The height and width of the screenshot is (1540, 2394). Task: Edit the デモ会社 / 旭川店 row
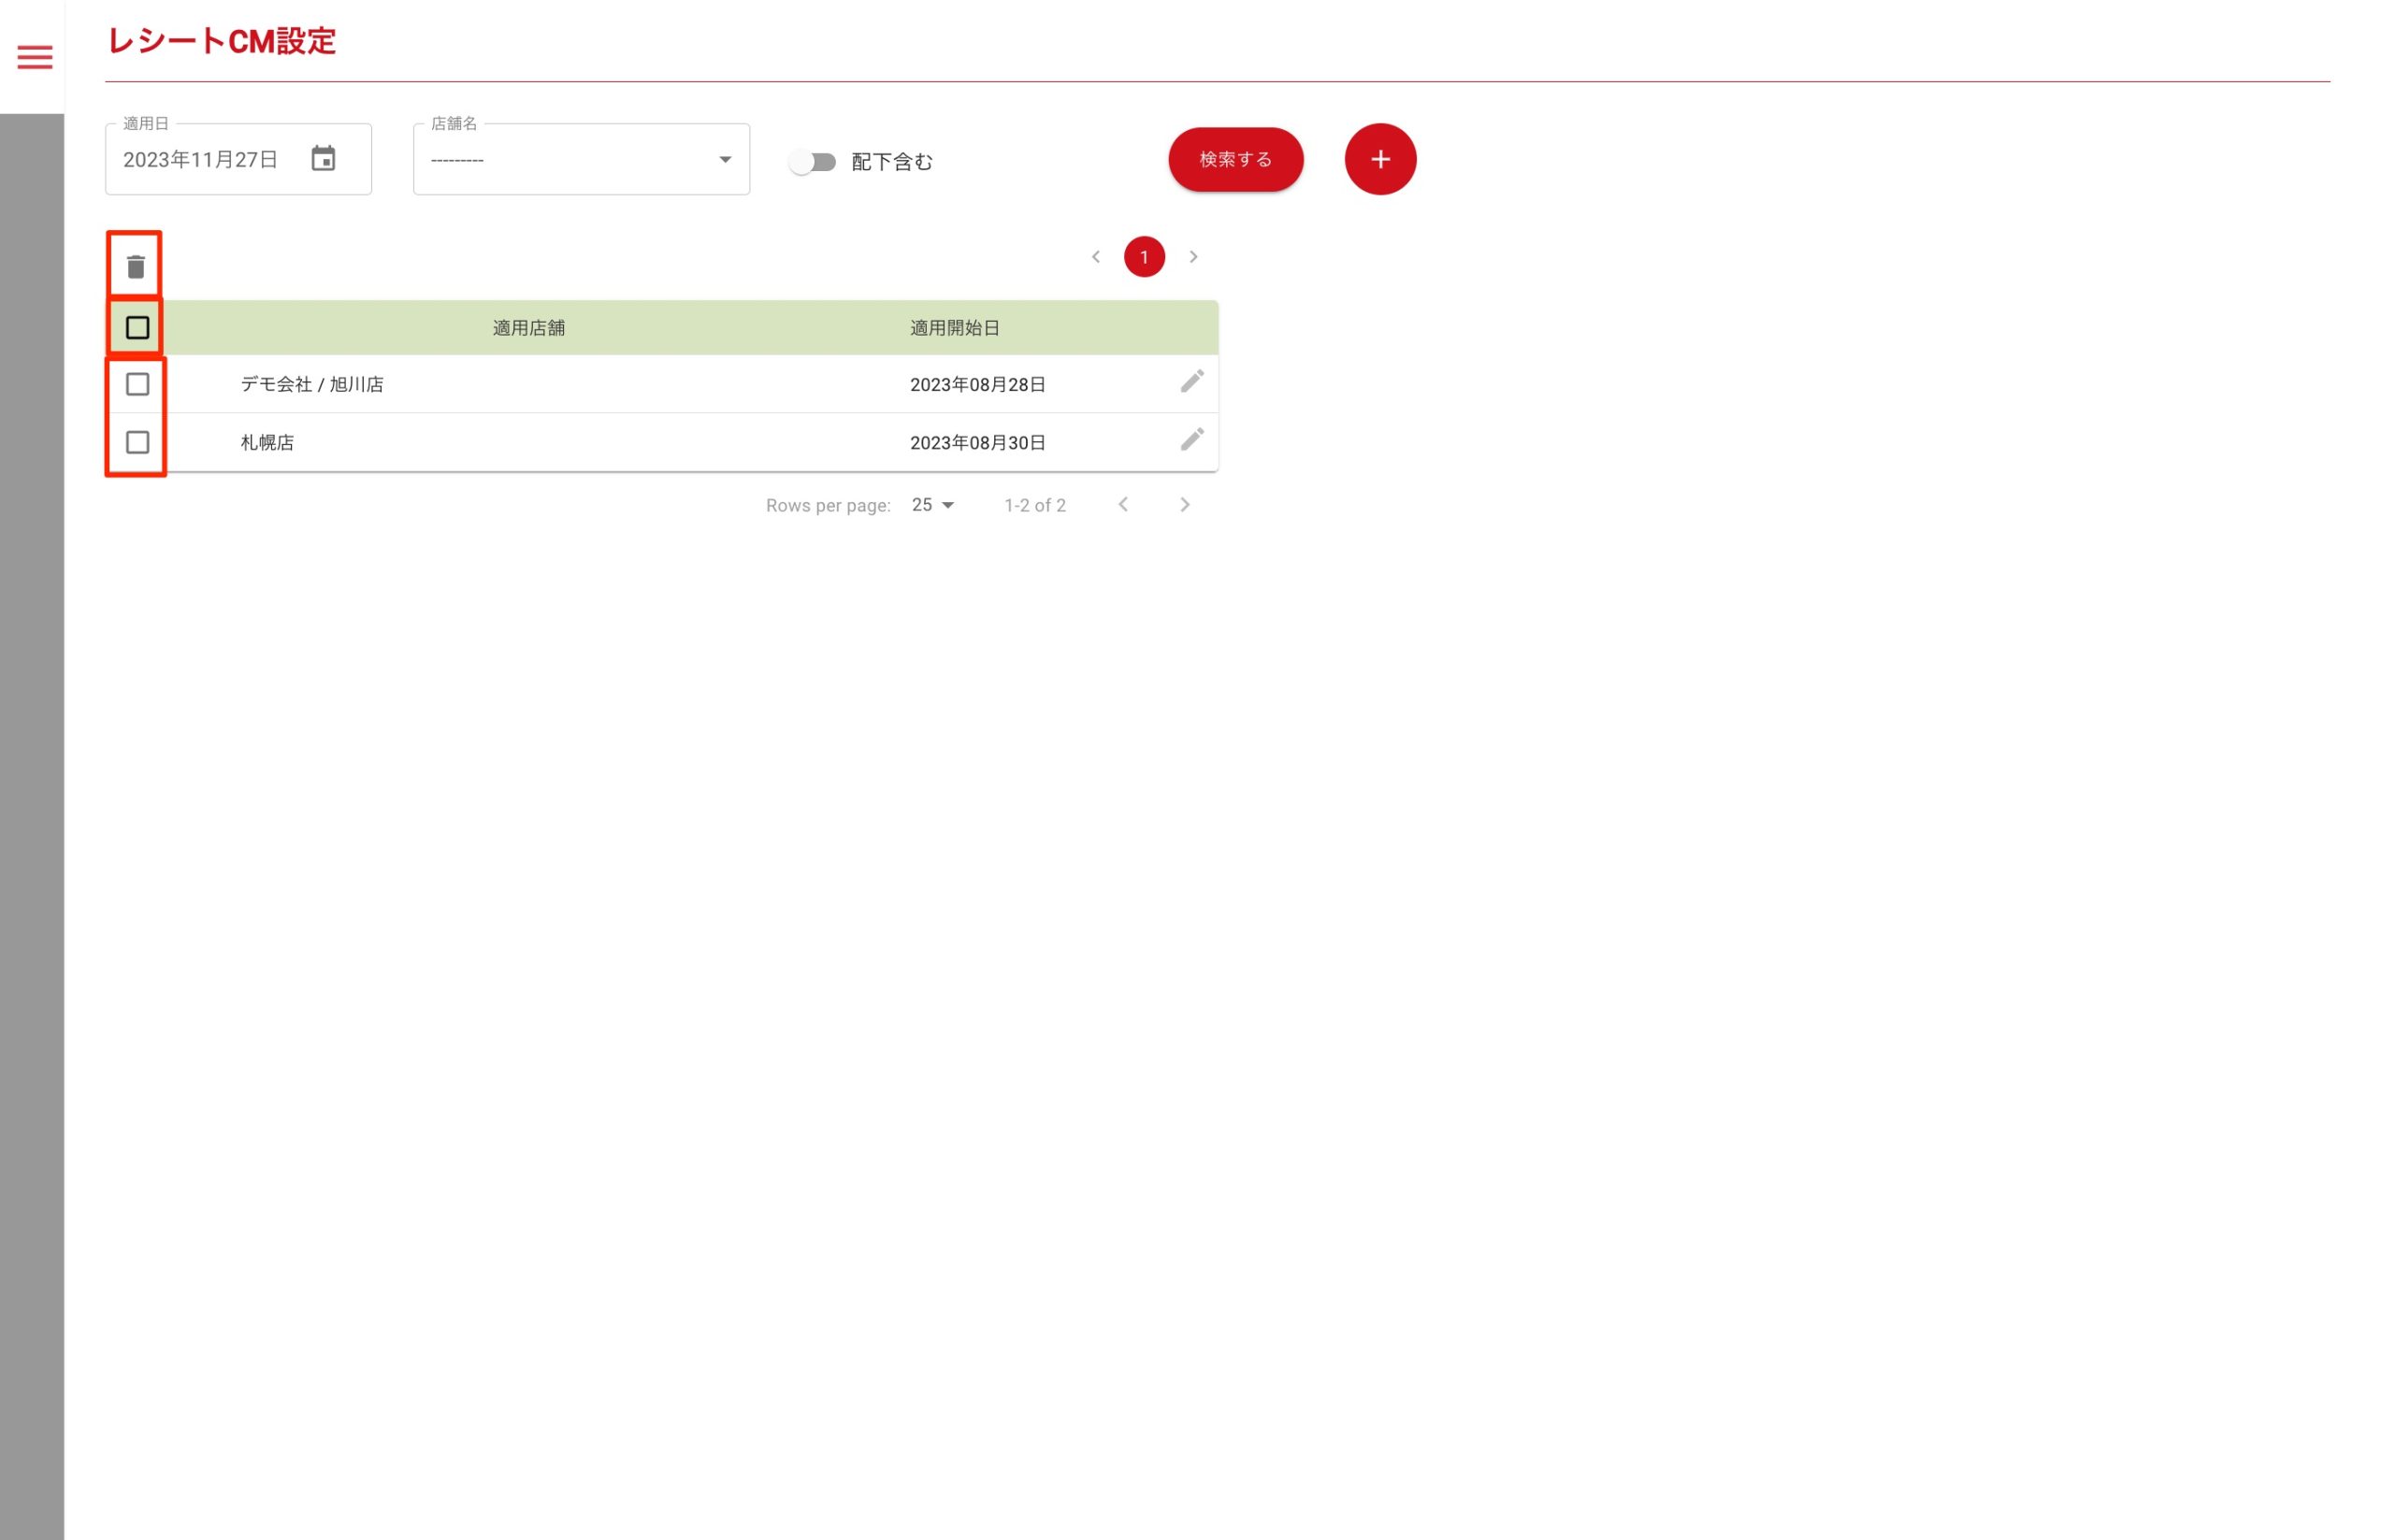coord(1191,382)
